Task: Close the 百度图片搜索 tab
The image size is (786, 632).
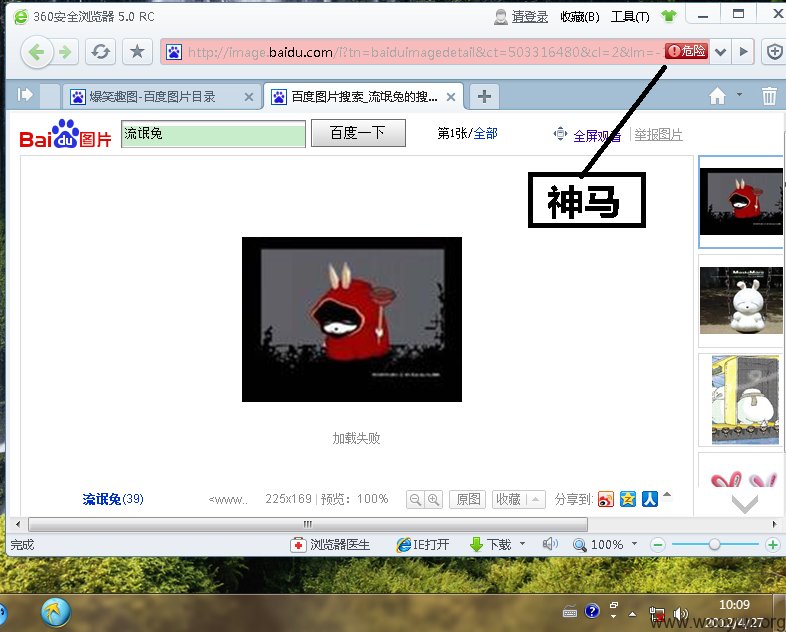Action: [451, 97]
